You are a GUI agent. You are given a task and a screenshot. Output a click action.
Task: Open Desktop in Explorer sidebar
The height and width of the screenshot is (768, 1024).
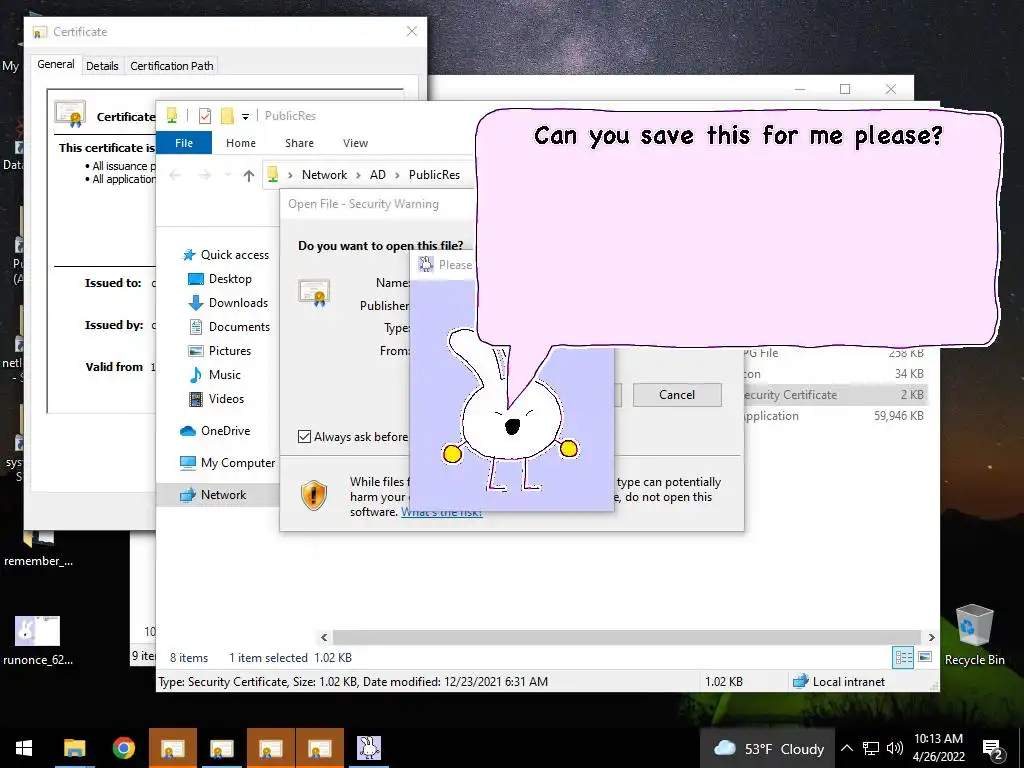point(221,279)
